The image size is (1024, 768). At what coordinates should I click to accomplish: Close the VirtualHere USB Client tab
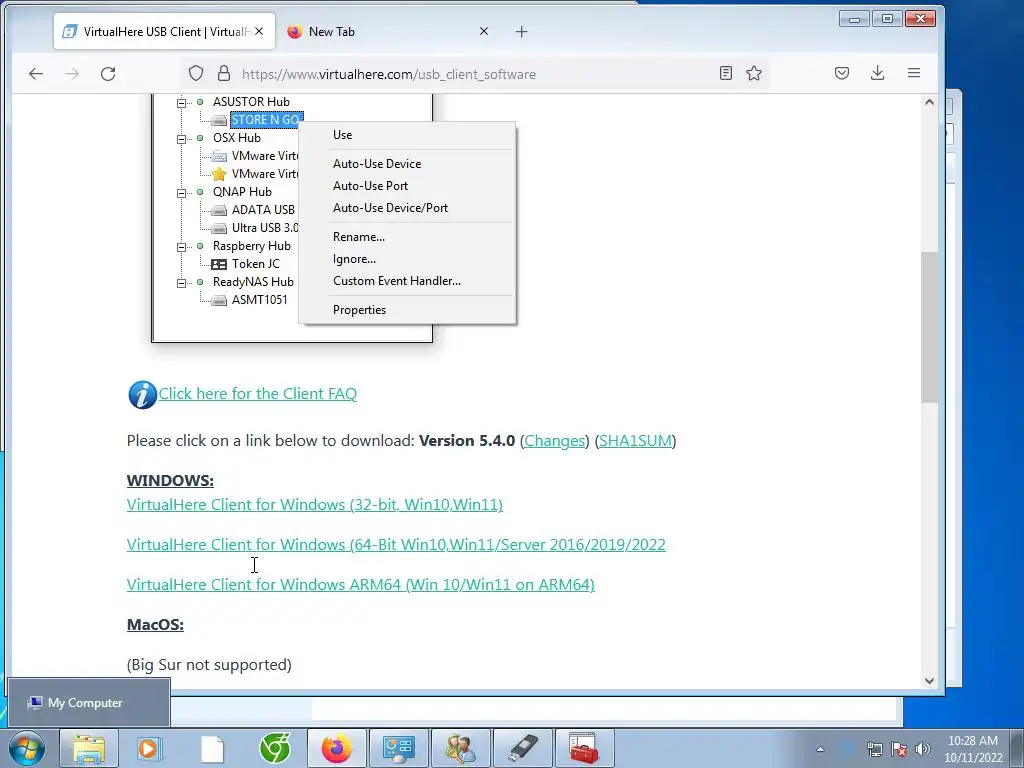coord(259,31)
